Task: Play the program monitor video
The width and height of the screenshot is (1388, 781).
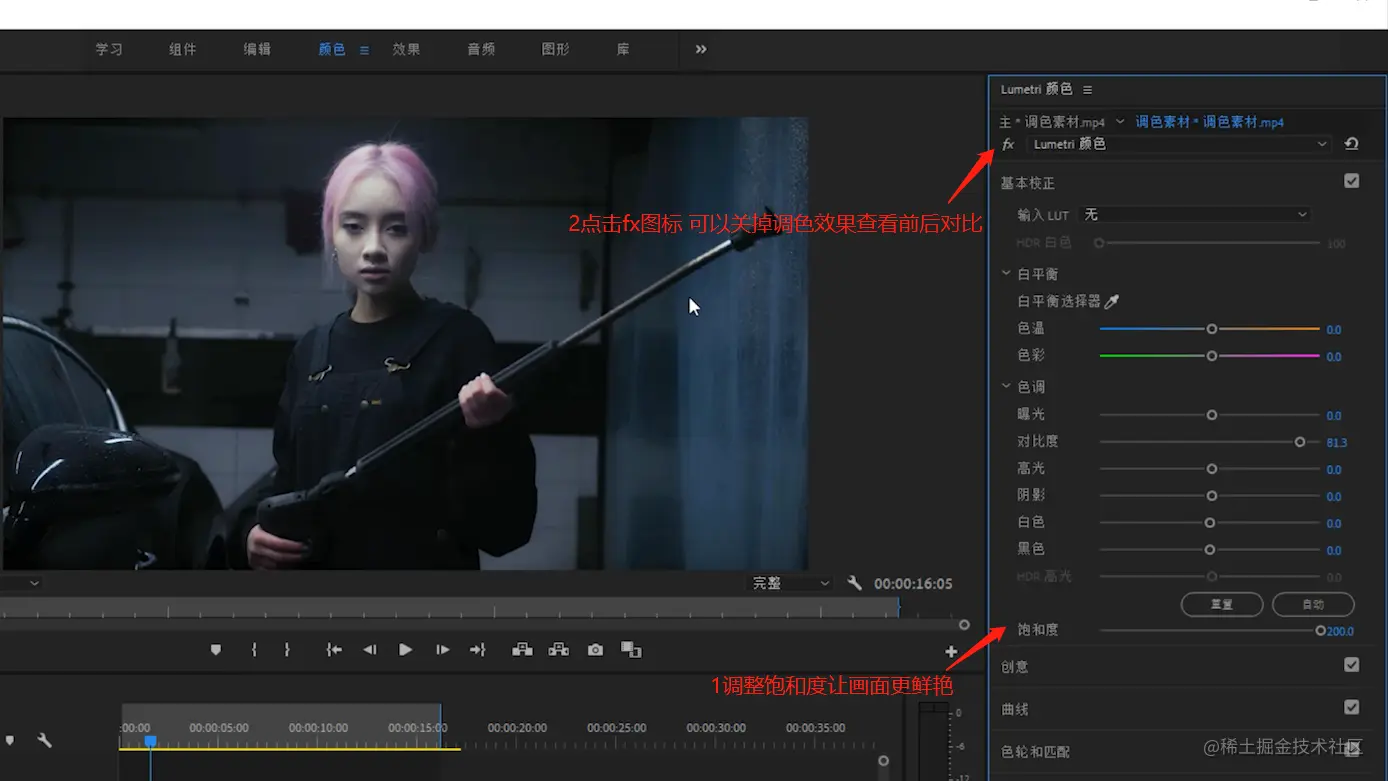Action: pyautogui.click(x=405, y=650)
